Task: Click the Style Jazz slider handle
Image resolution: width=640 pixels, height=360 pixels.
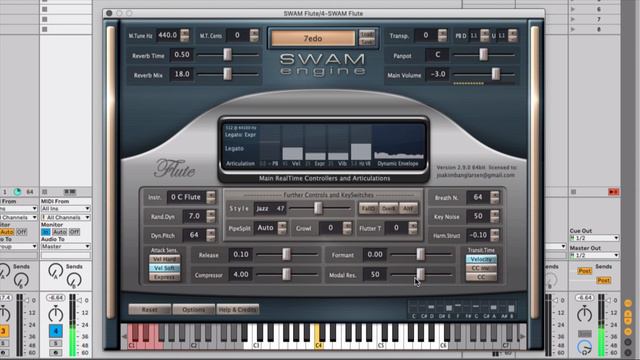Action: [x=318, y=209]
